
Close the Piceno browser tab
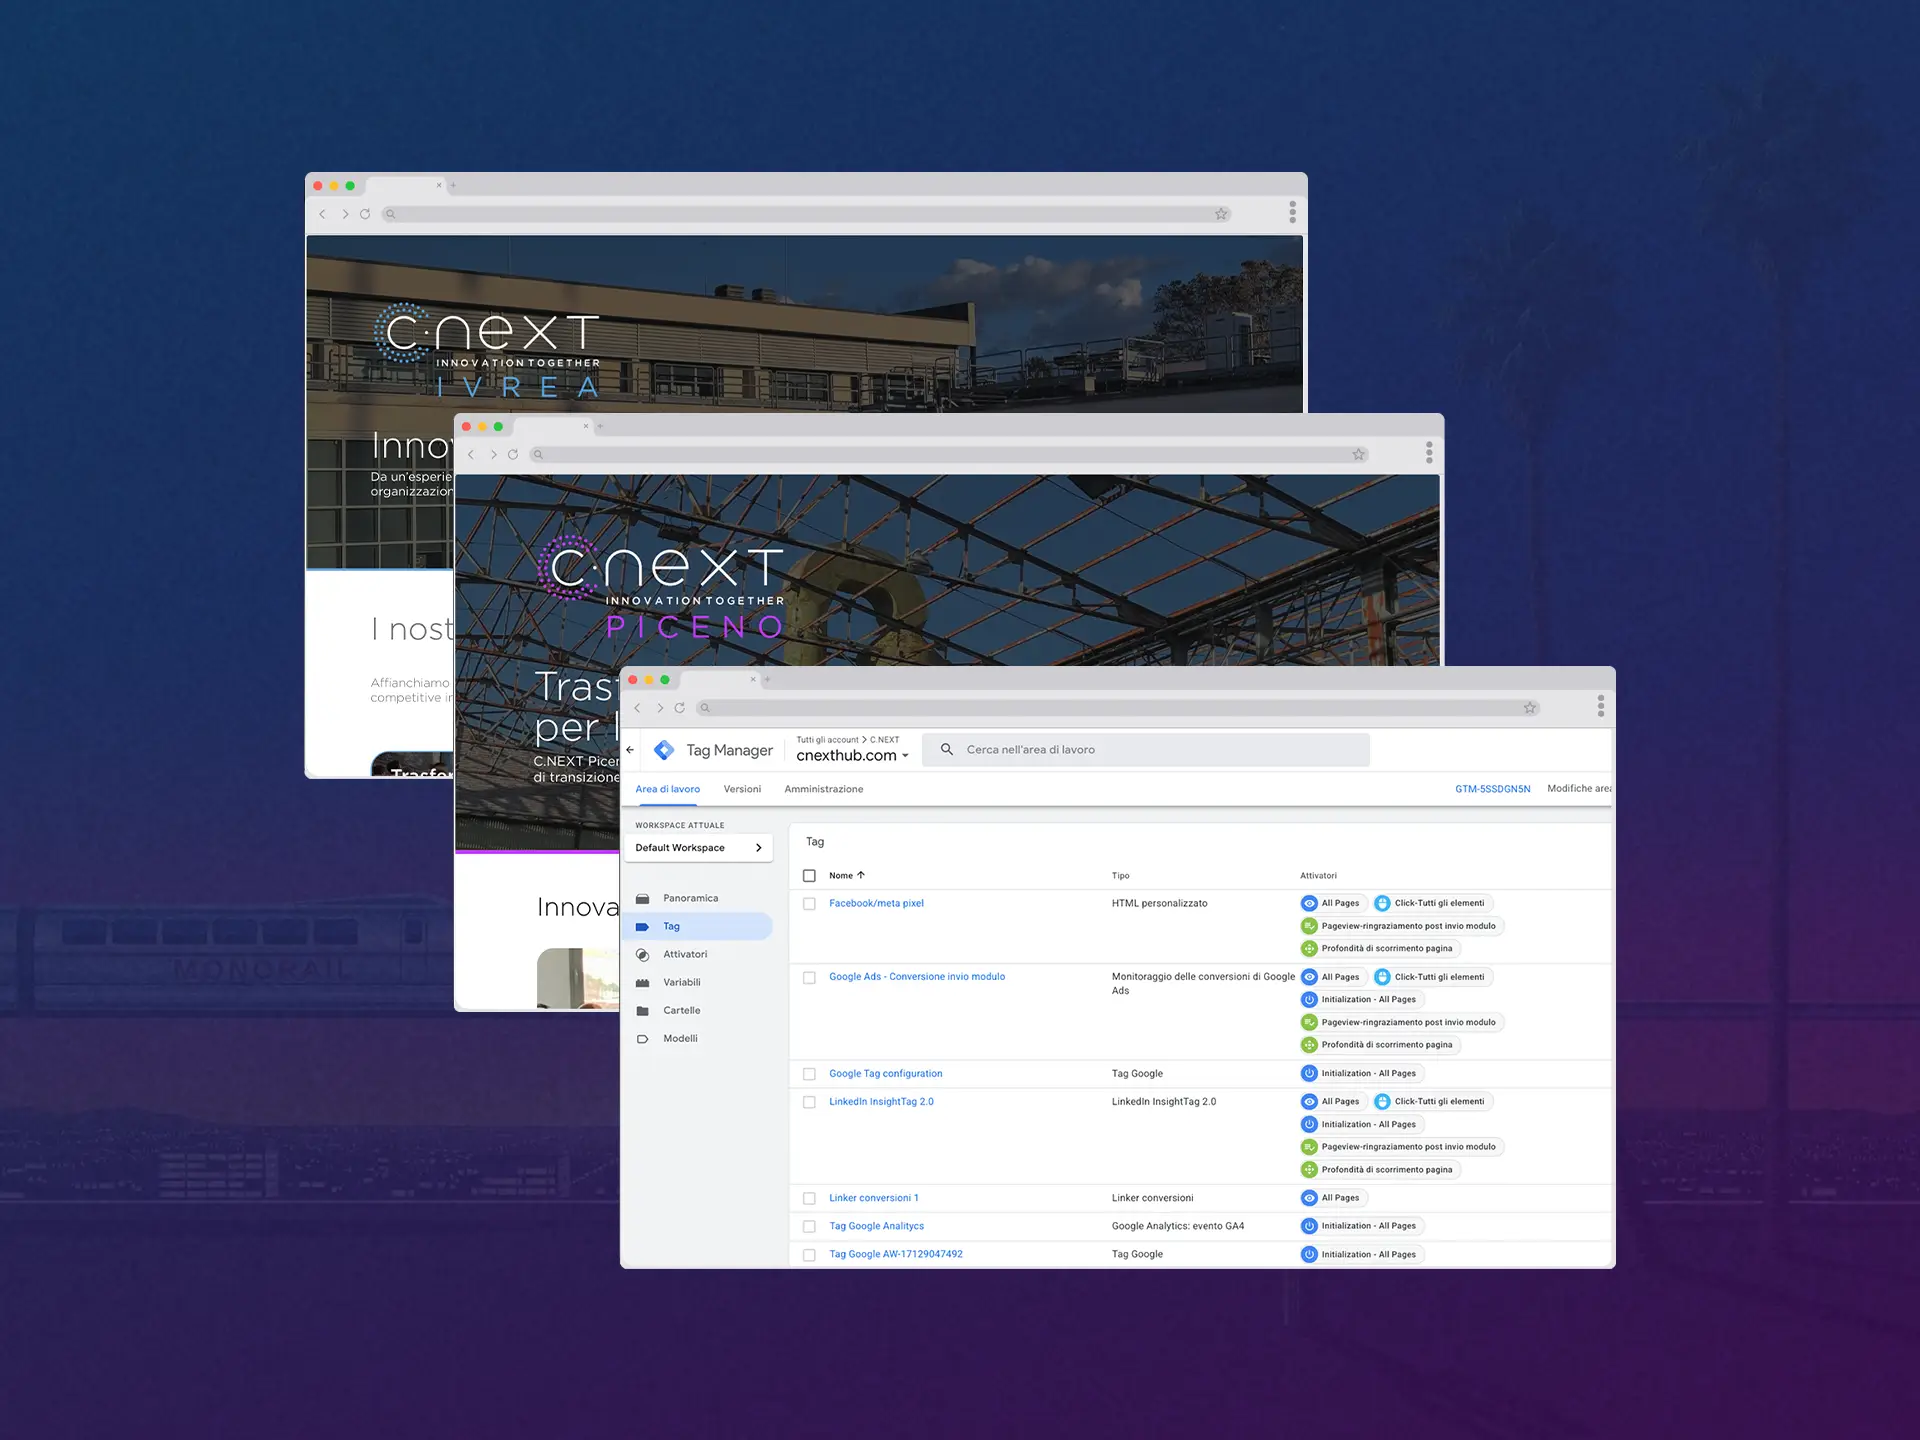point(586,427)
